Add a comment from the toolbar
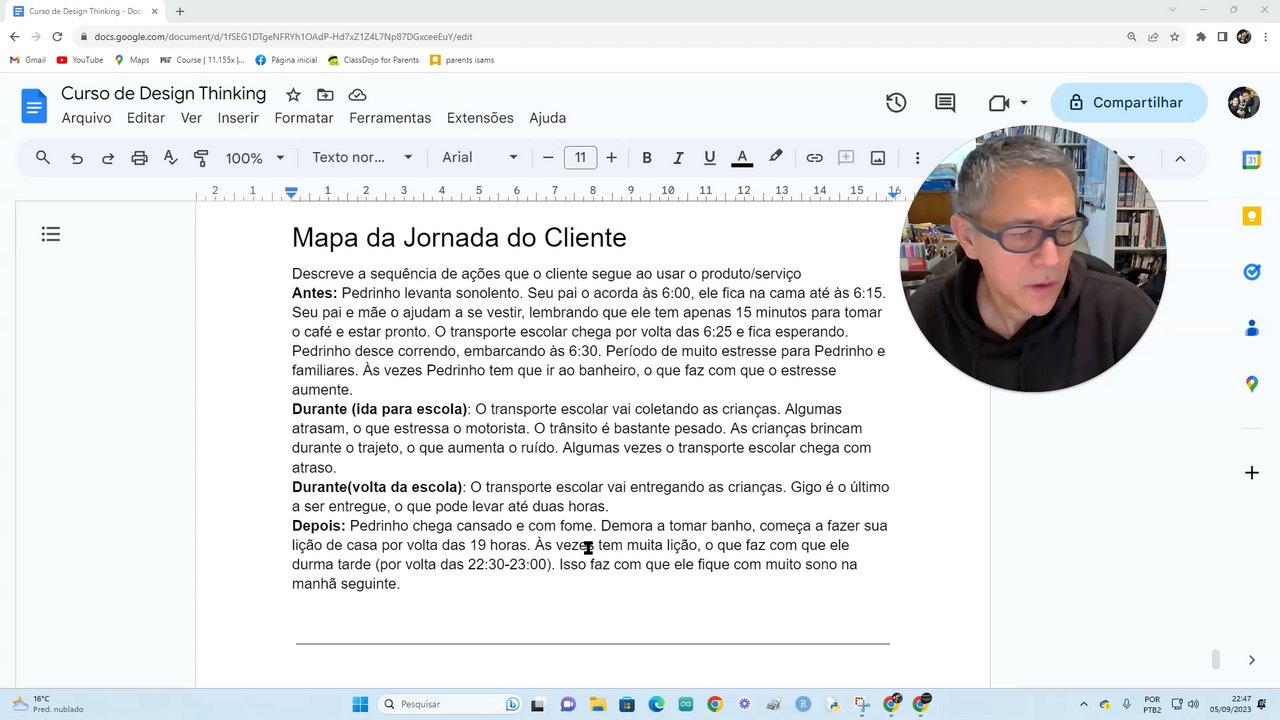The width and height of the screenshot is (1280, 720). pos(846,158)
